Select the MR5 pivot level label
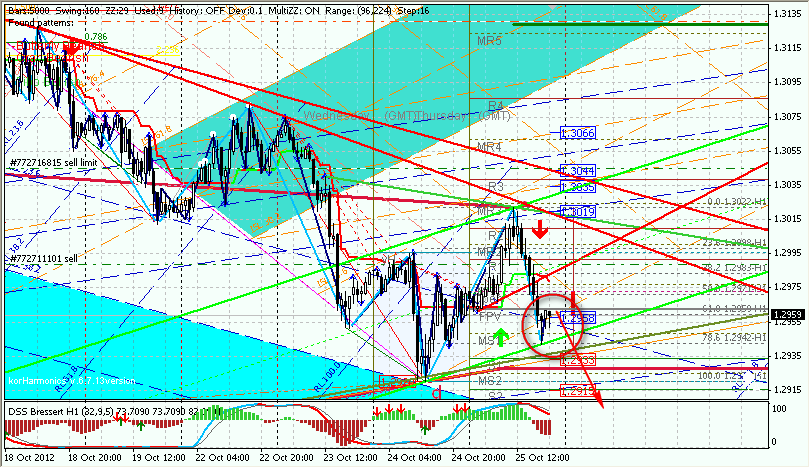Viewport: 810px width, 468px height. coord(489,41)
